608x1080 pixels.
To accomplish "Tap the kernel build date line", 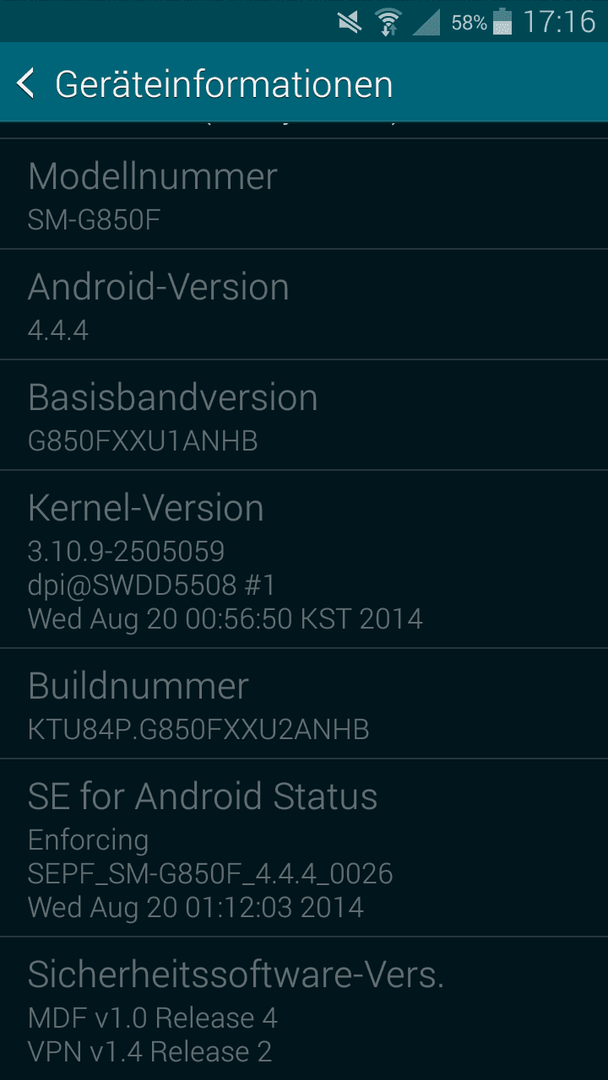I will 225,619.
